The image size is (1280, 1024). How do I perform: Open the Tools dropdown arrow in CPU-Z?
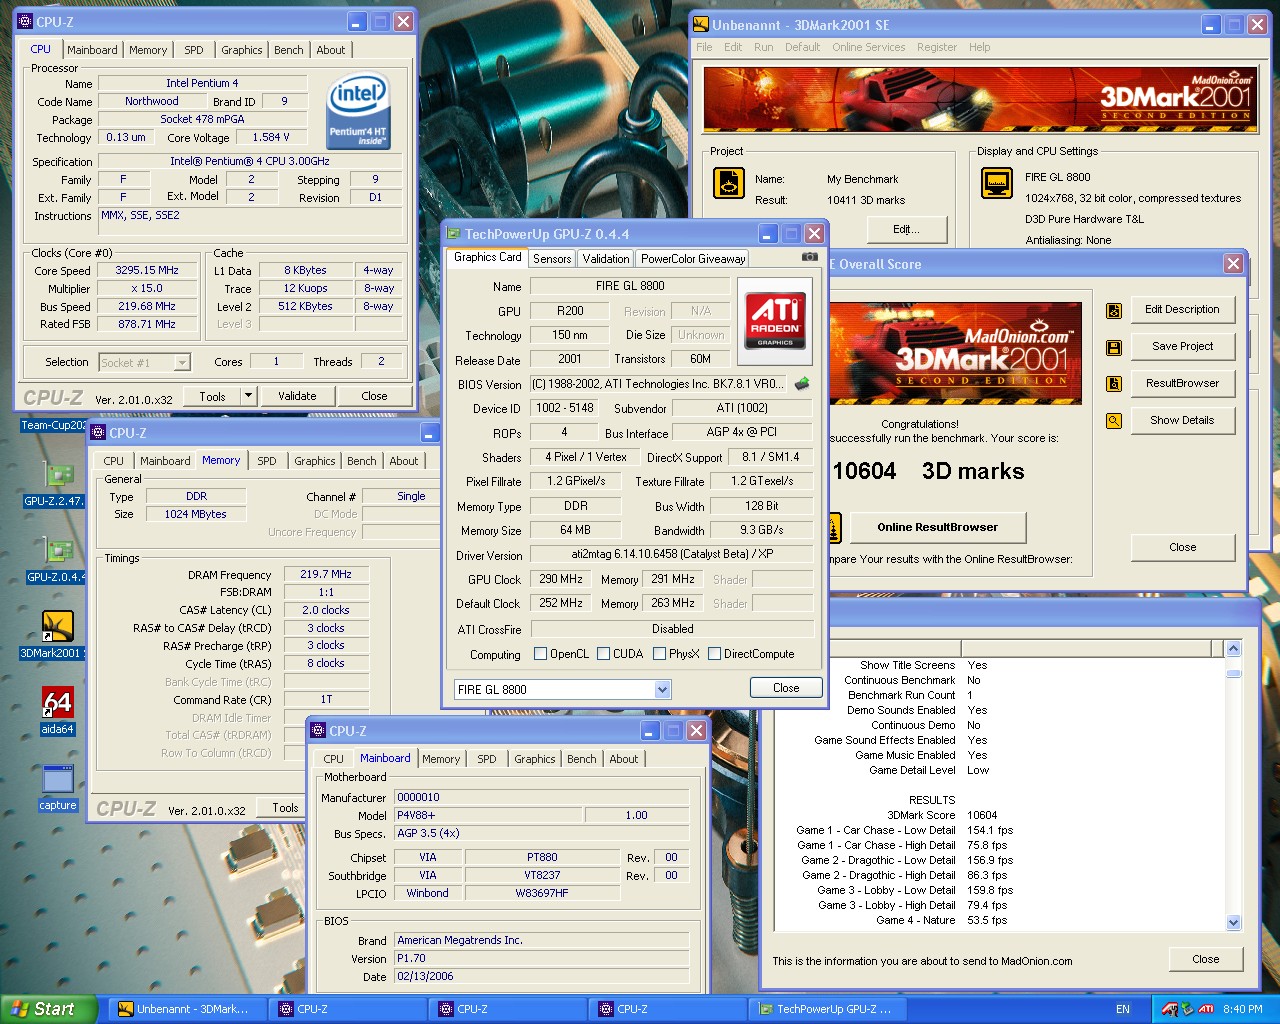pos(248,396)
